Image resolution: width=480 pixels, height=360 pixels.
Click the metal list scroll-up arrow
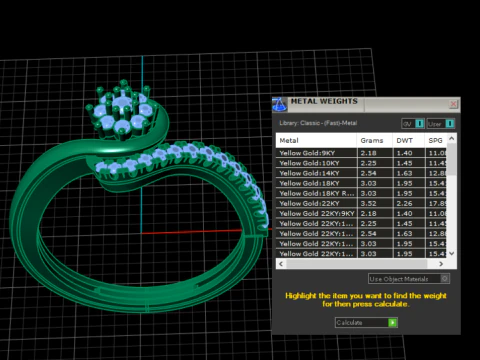[x=452, y=138]
